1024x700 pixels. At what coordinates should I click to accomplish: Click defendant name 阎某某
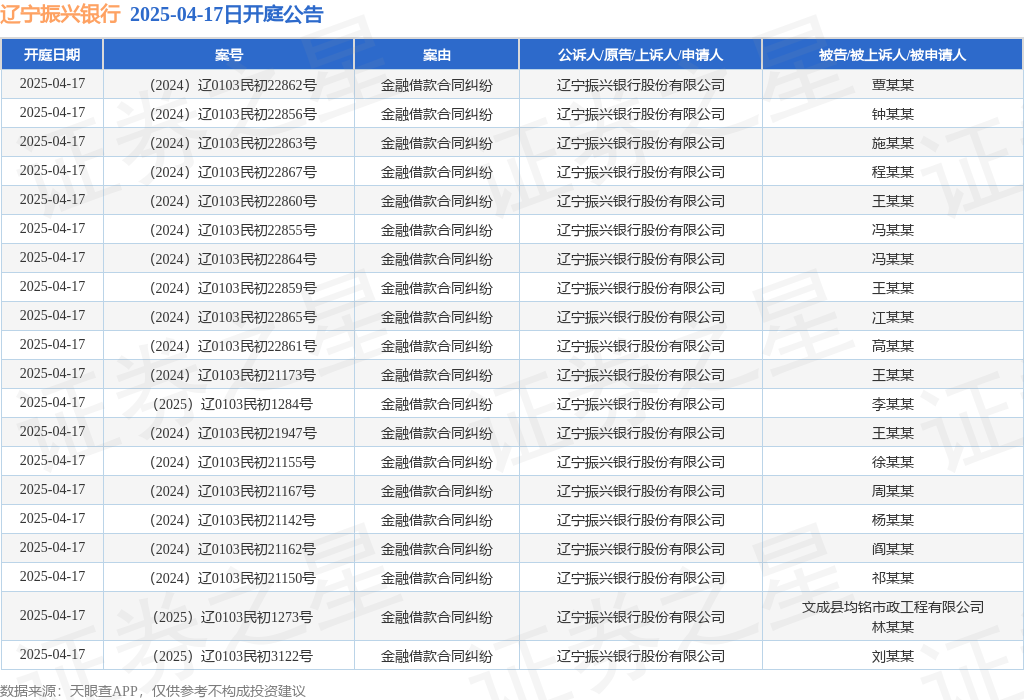[893, 549]
